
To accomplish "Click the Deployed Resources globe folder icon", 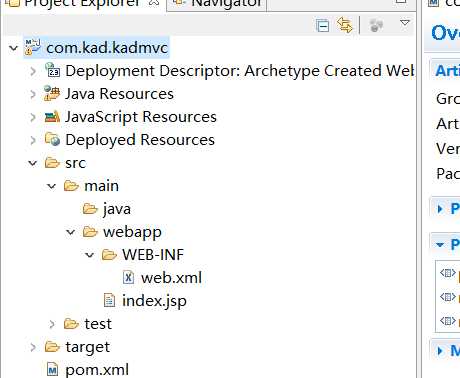I will pos(52,139).
